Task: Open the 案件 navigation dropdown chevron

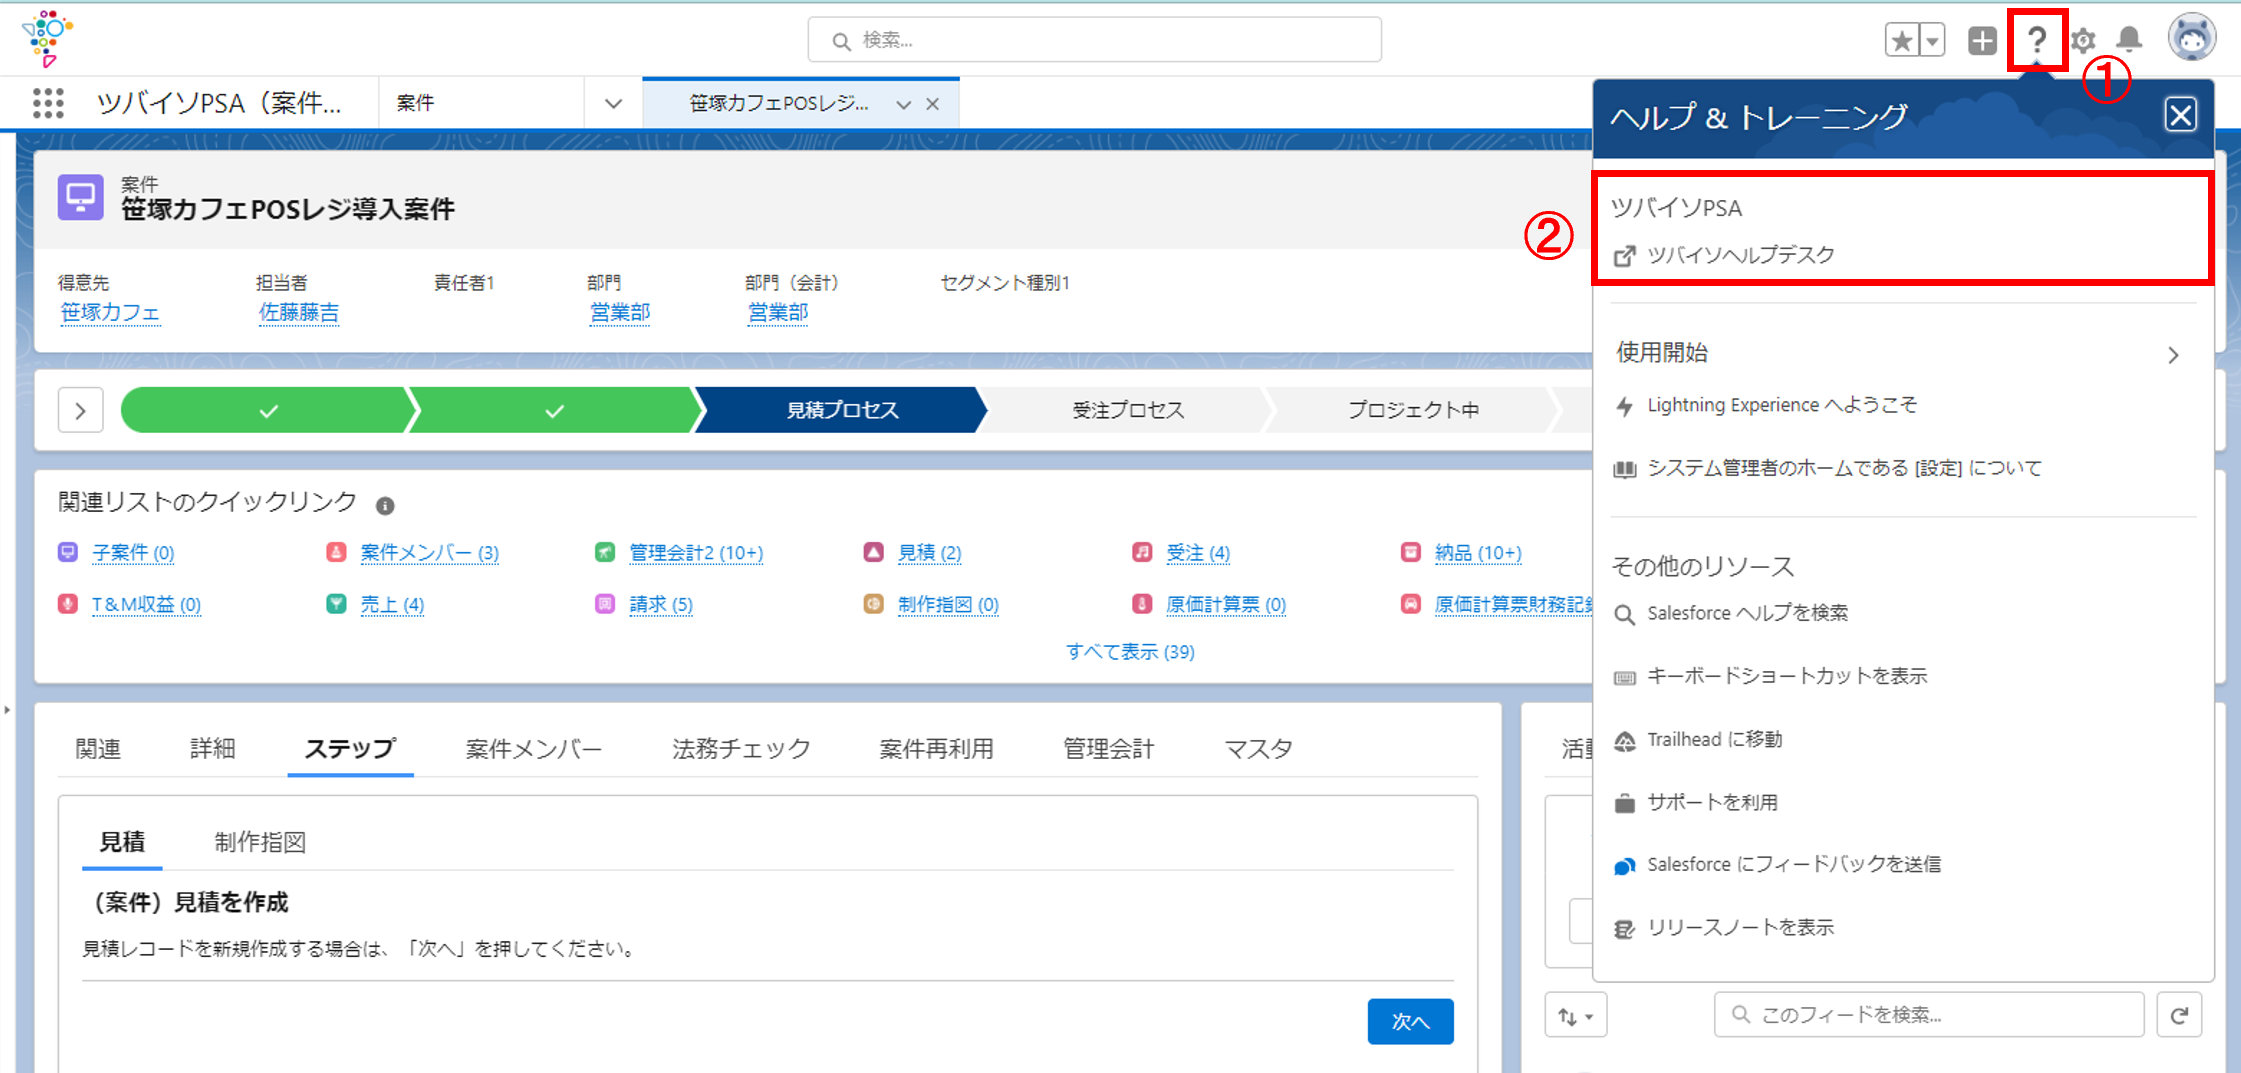Action: coord(613,103)
